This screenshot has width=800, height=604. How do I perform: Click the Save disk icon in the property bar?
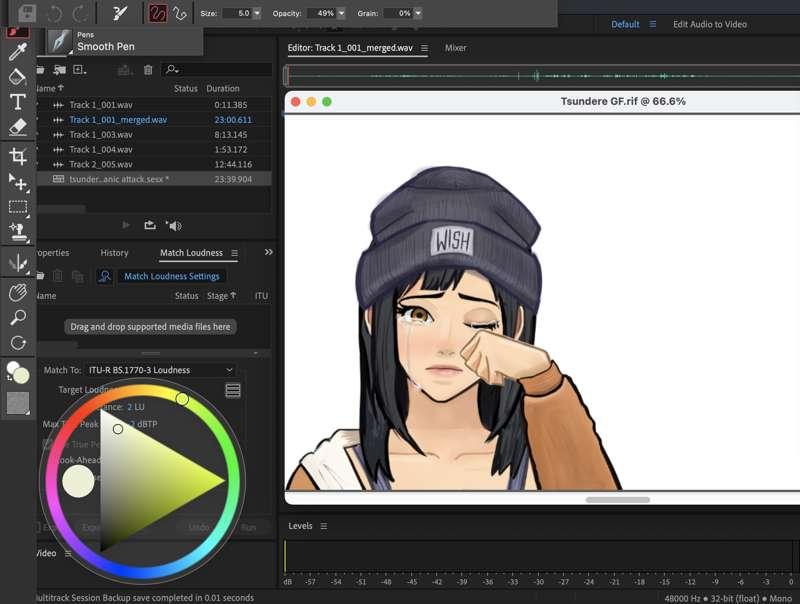(27, 13)
